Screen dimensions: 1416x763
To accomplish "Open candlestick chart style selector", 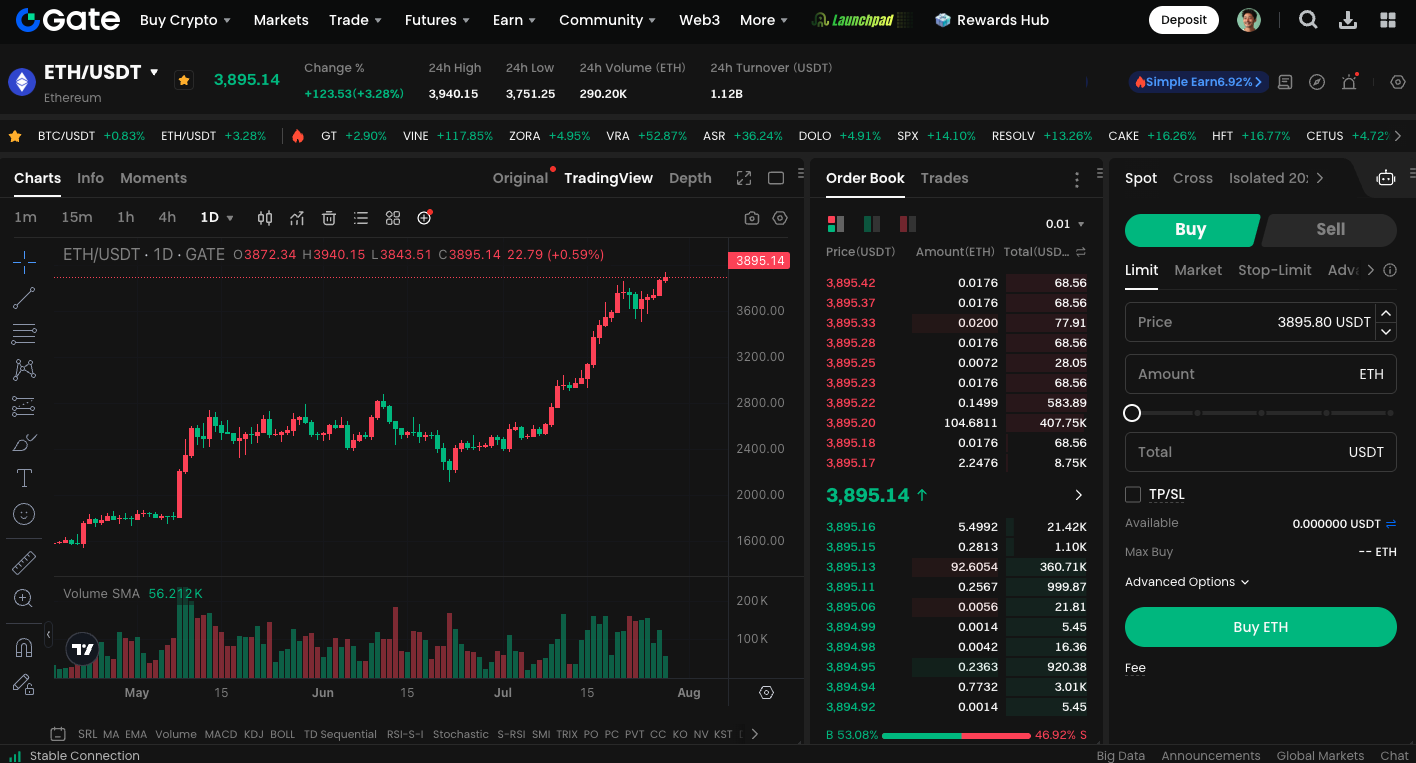I will [265, 218].
